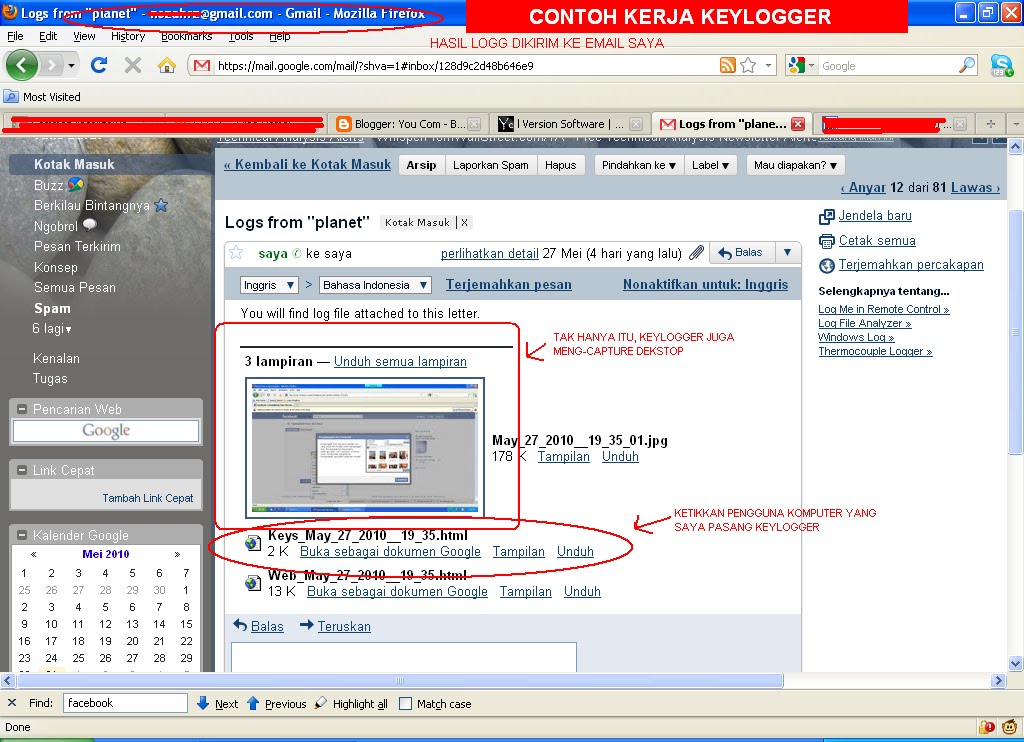Open the Bookmarks menu
The width and height of the screenshot is (1024, 742).
pos(187,37)
